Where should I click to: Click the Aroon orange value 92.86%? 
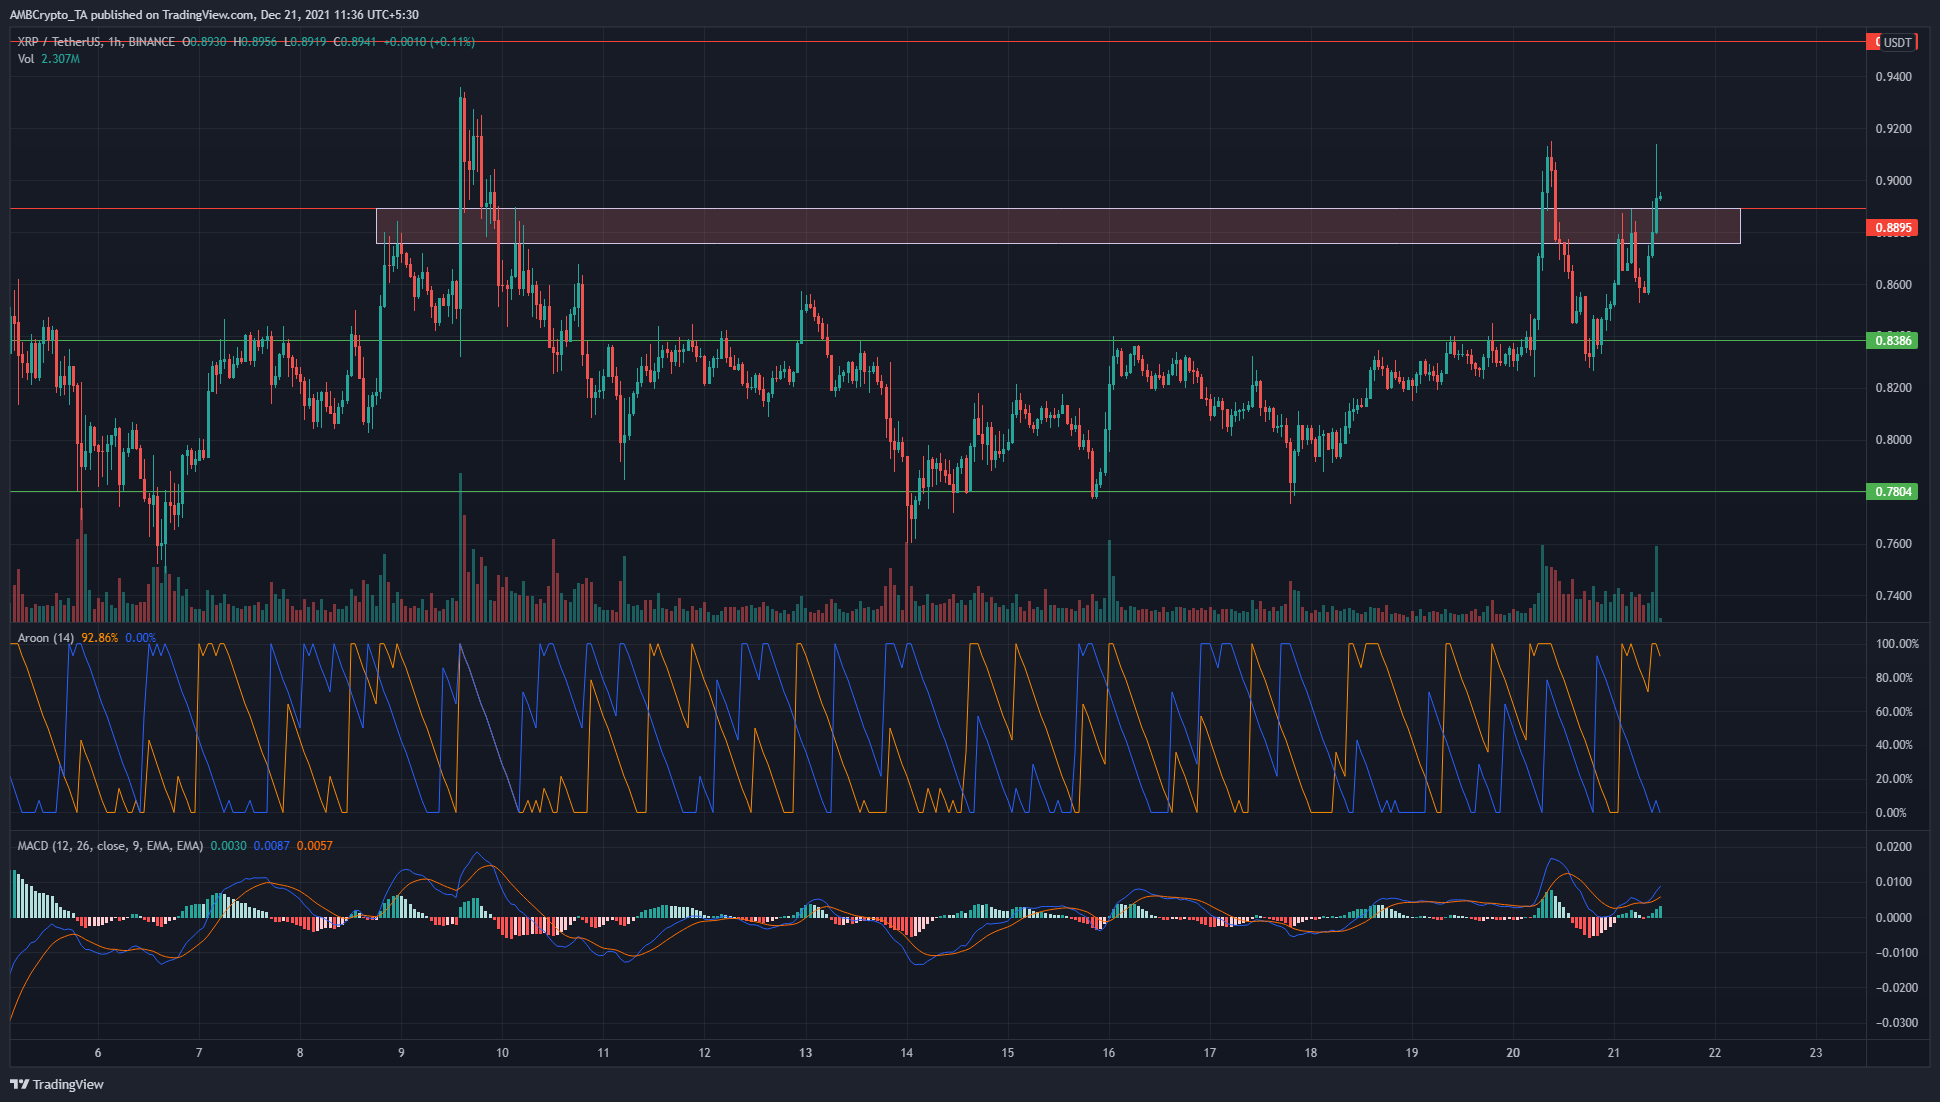[100, 638]
